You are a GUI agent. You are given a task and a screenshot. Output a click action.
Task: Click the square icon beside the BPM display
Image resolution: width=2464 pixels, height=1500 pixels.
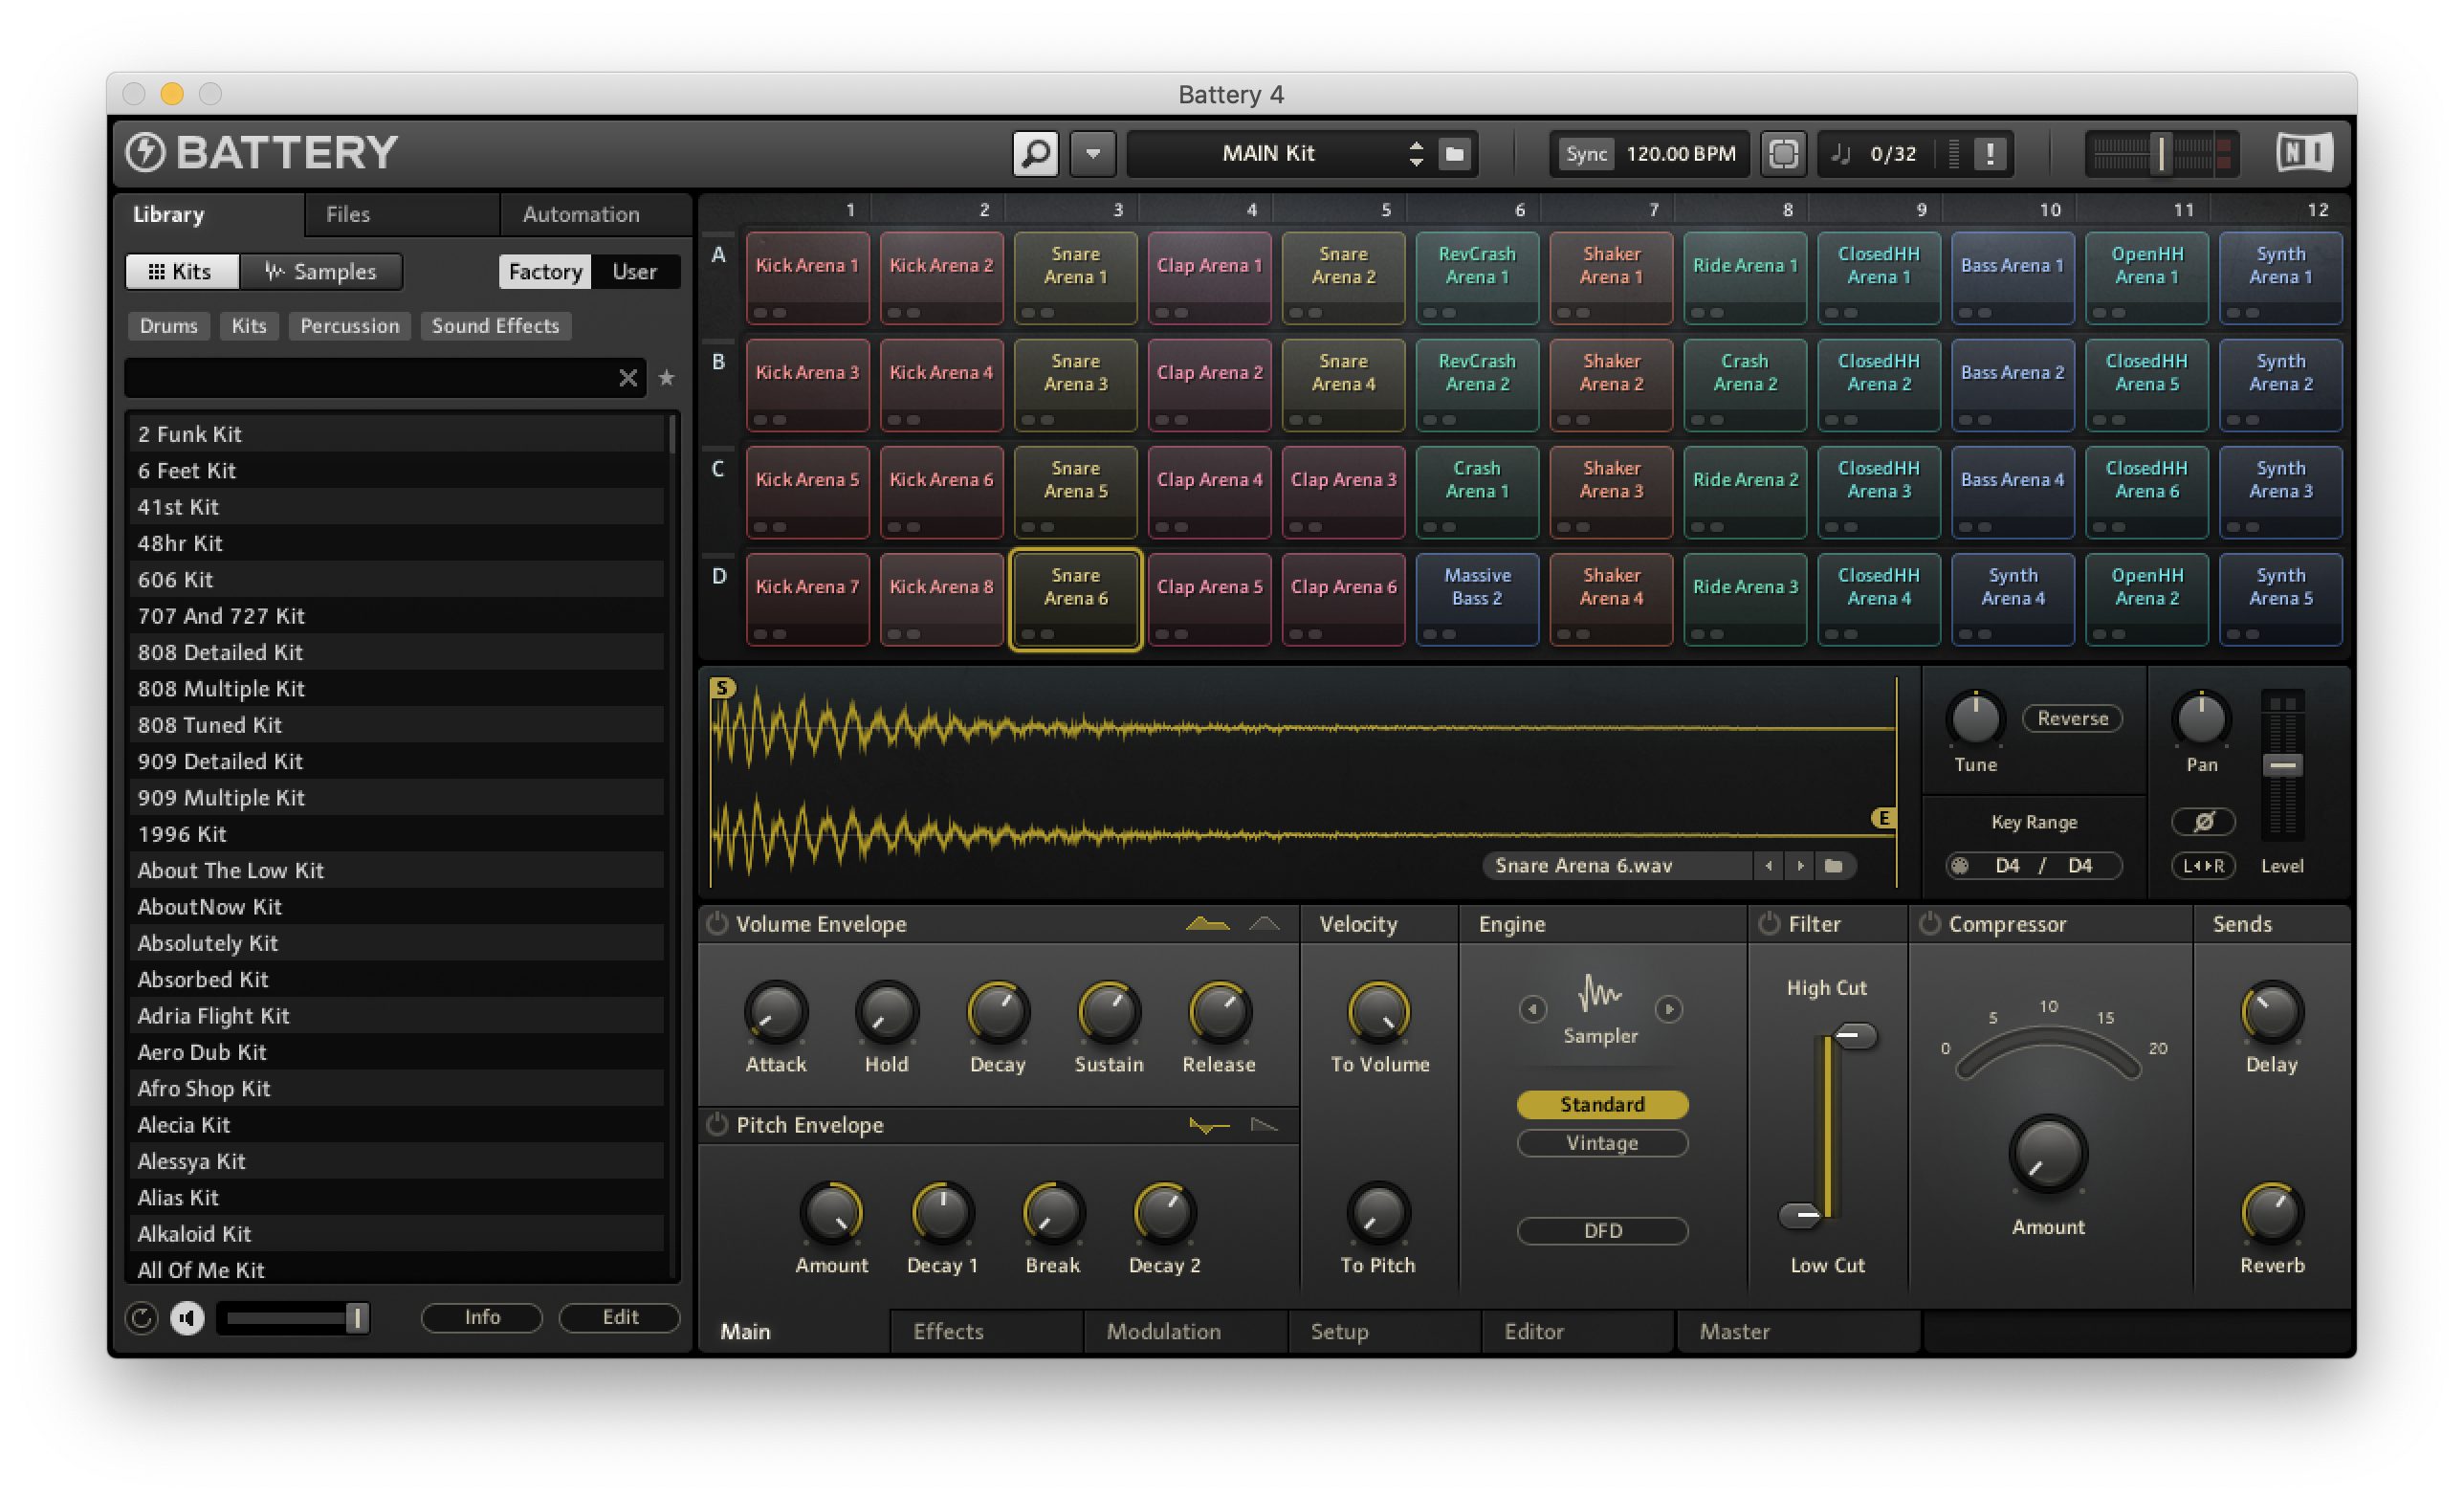coord(1782,153)
